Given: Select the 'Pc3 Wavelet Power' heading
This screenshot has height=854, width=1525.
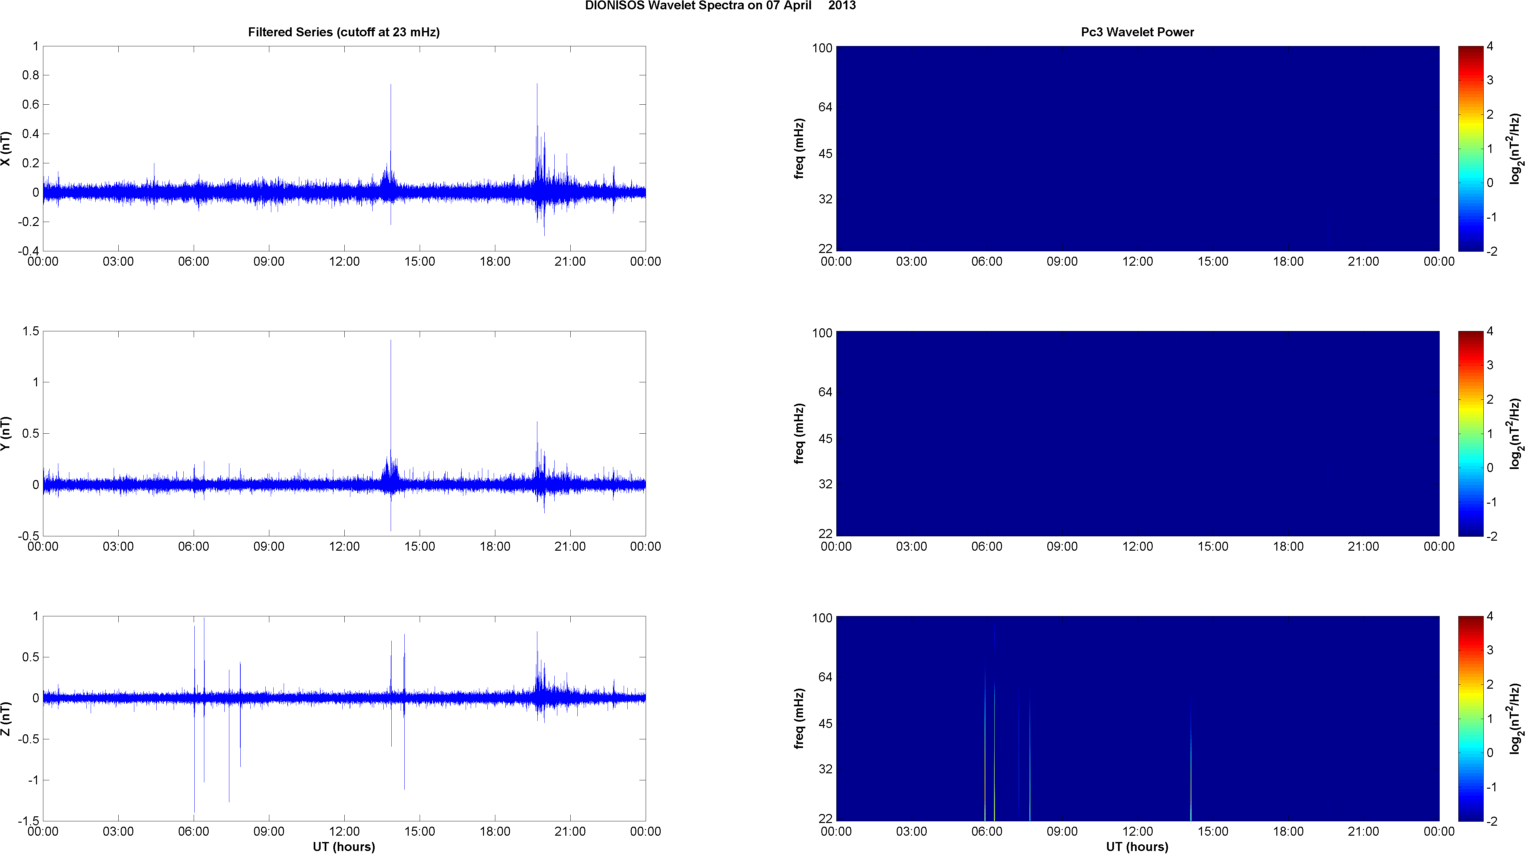Looking at the screenshot, I should coord(1137,32).
